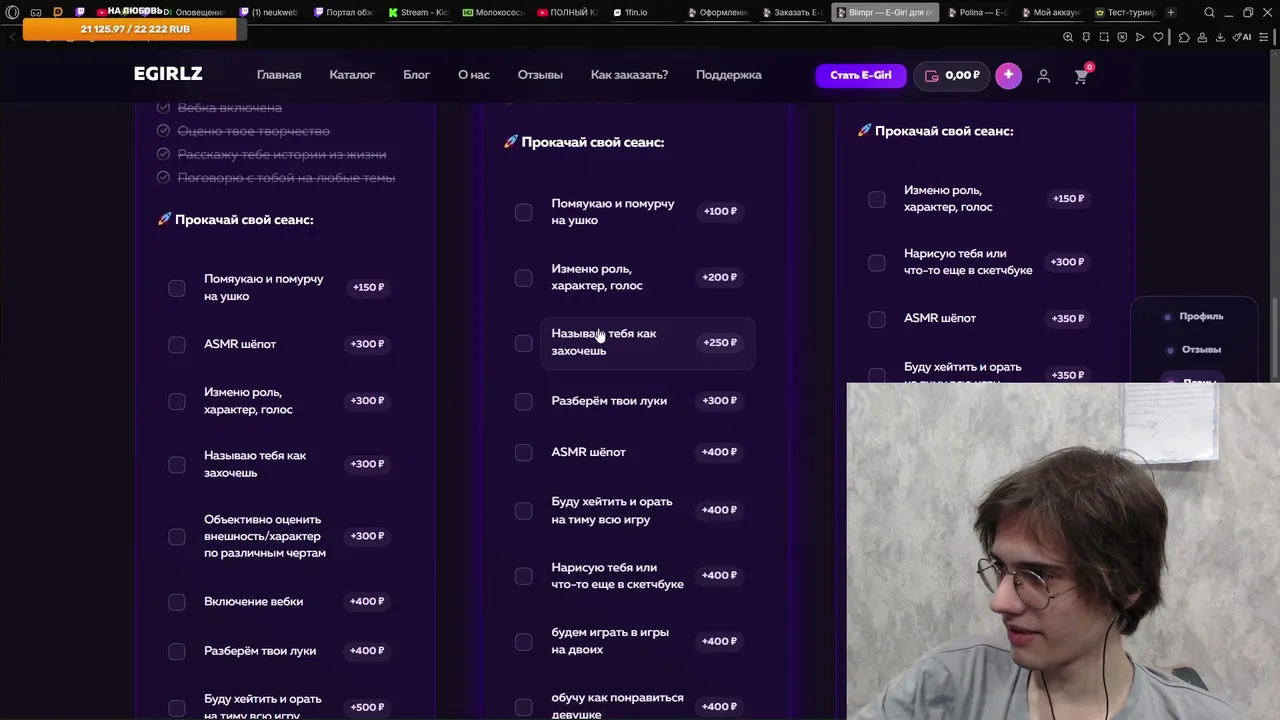
Task: Click the '+500 ₽' price badge
Action: (367, 707)
